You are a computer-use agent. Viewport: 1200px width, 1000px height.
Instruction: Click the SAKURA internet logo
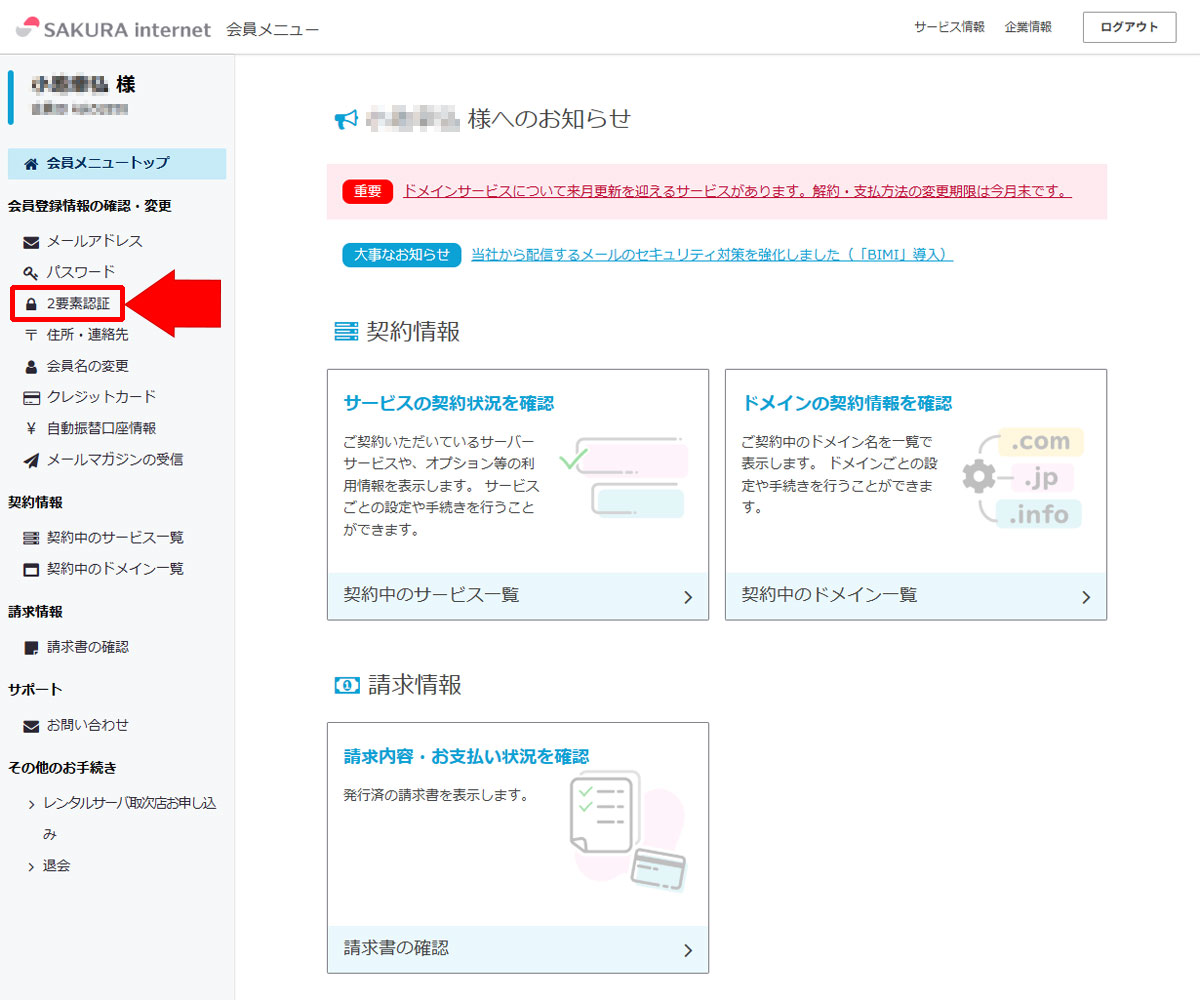point(114,28)
